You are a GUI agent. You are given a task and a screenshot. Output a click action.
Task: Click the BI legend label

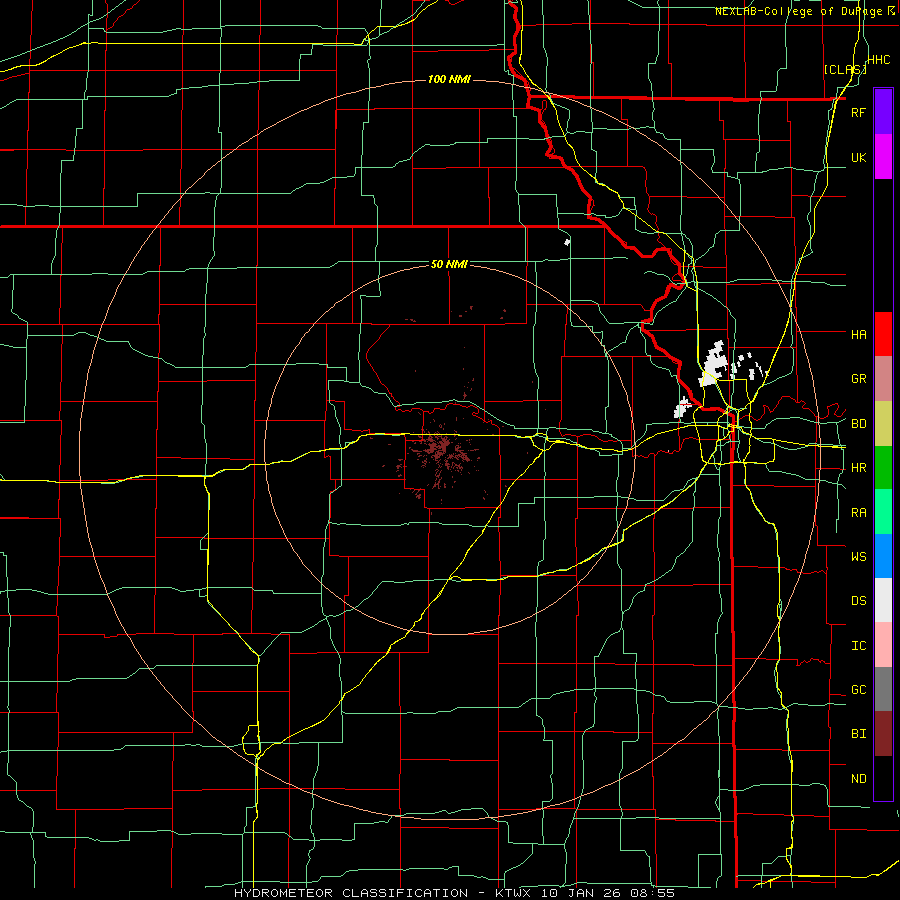pyautogui.click(x=858, y=734)
